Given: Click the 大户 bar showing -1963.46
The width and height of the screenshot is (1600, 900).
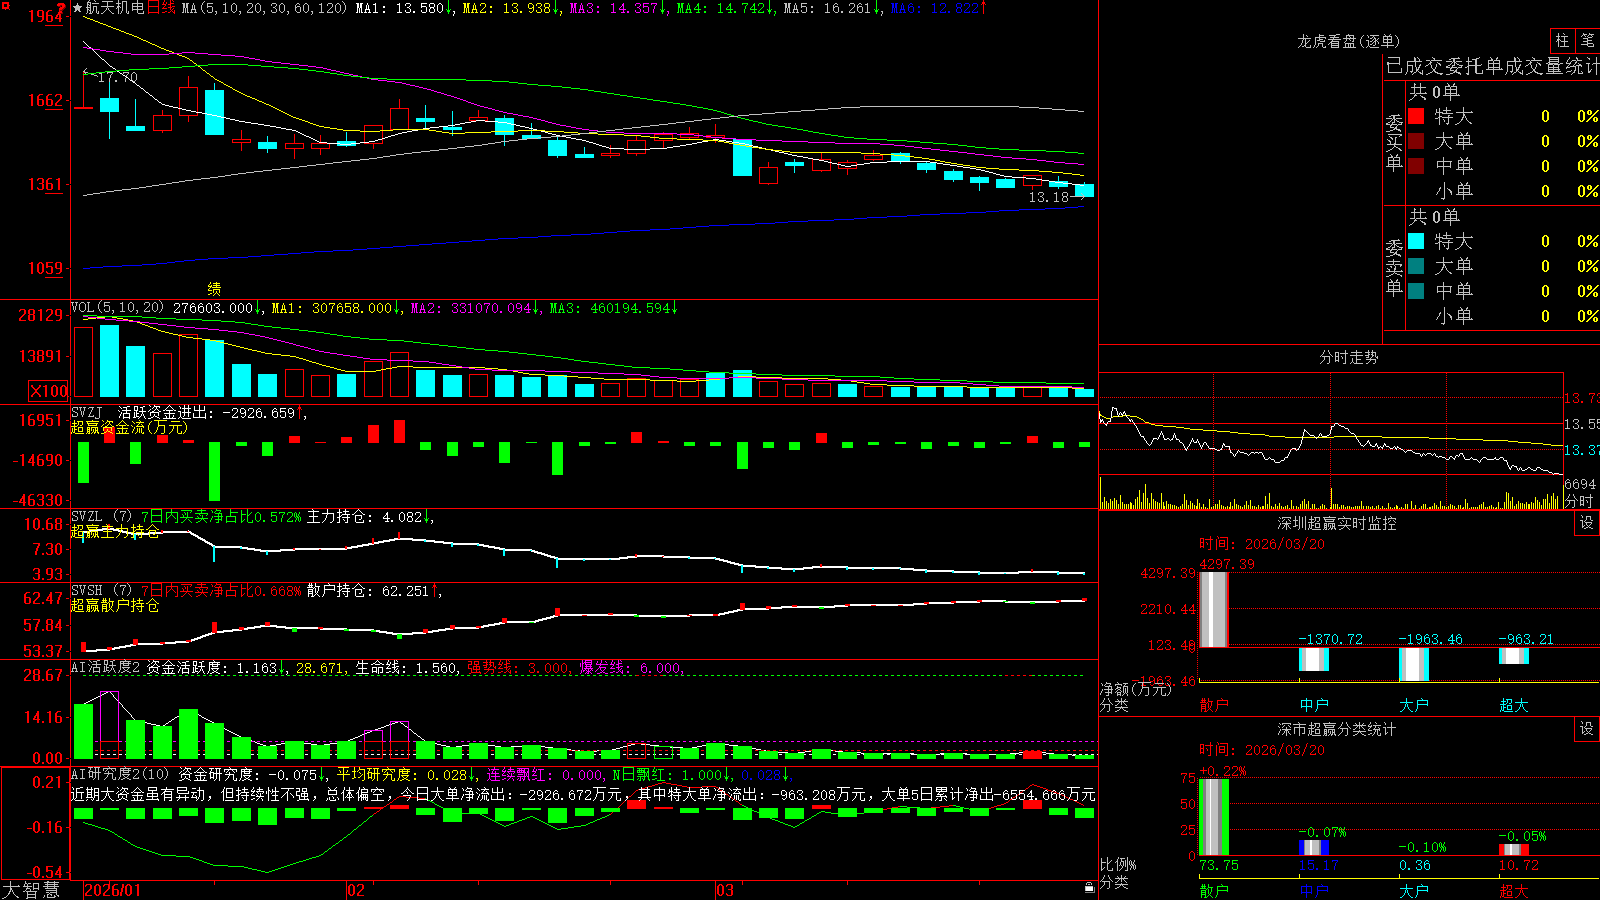Looking at the screenshot, I should click(x=1414, y=664).
